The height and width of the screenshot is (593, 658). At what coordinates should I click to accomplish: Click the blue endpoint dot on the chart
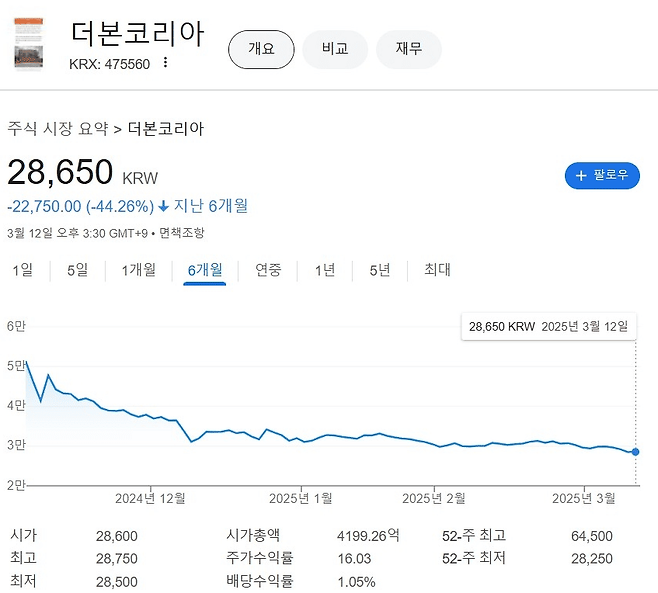pos(636,452)
